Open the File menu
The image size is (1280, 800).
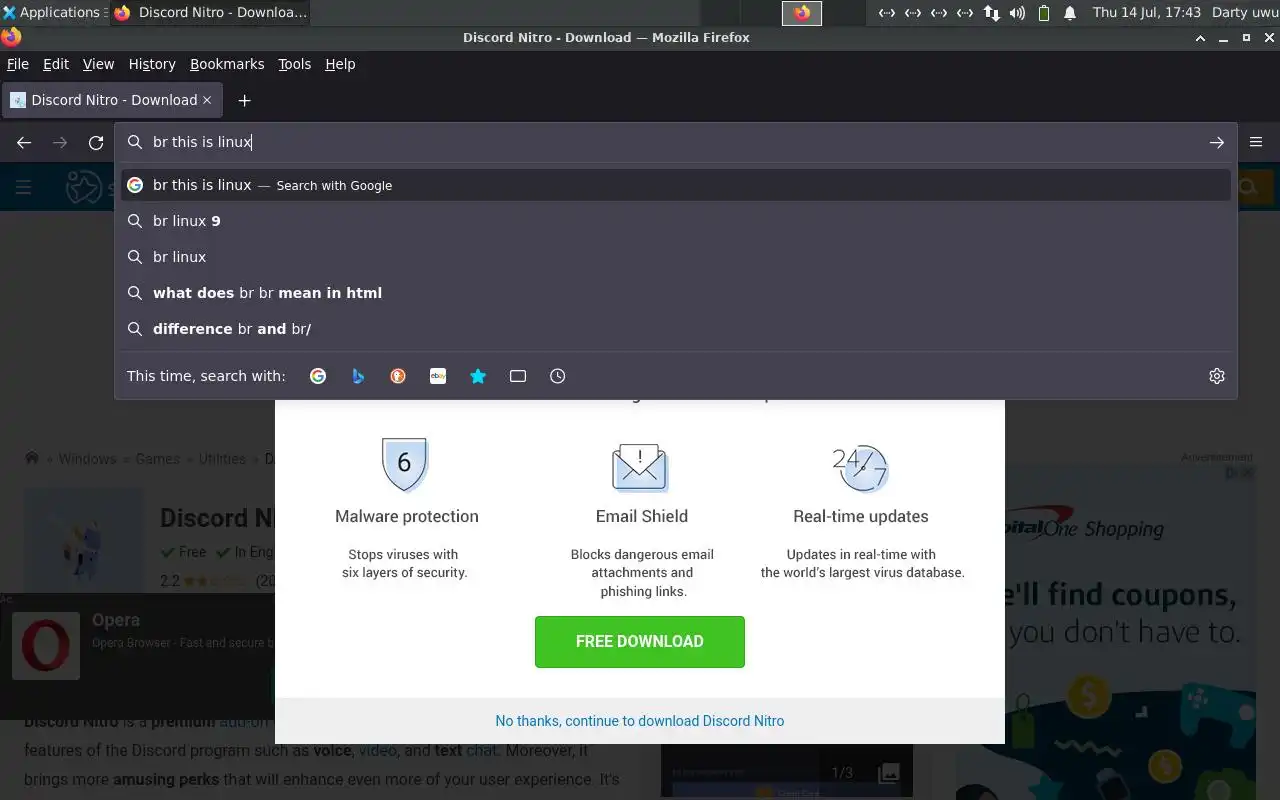click(x=18, y=64)
